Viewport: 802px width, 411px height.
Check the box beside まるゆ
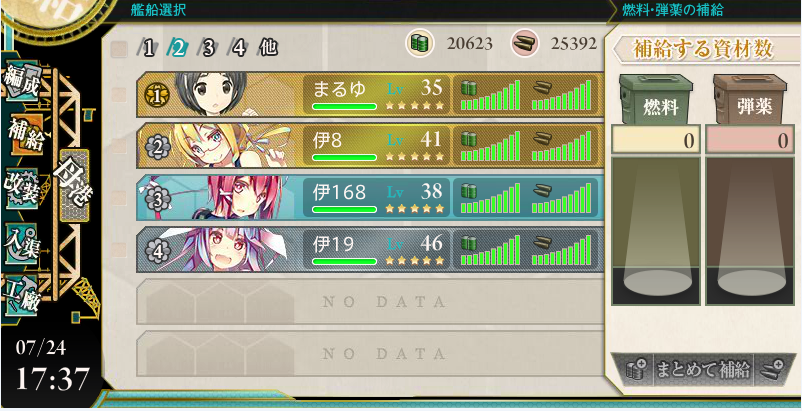[119, 95]
